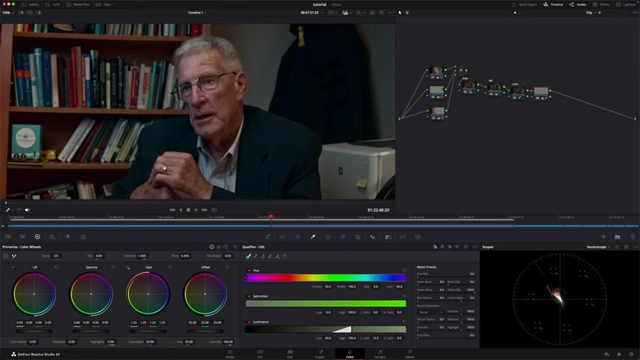Viewport: 640px width, 360px height.
Task: Open the LUTs panel
Action: point(53,4)
